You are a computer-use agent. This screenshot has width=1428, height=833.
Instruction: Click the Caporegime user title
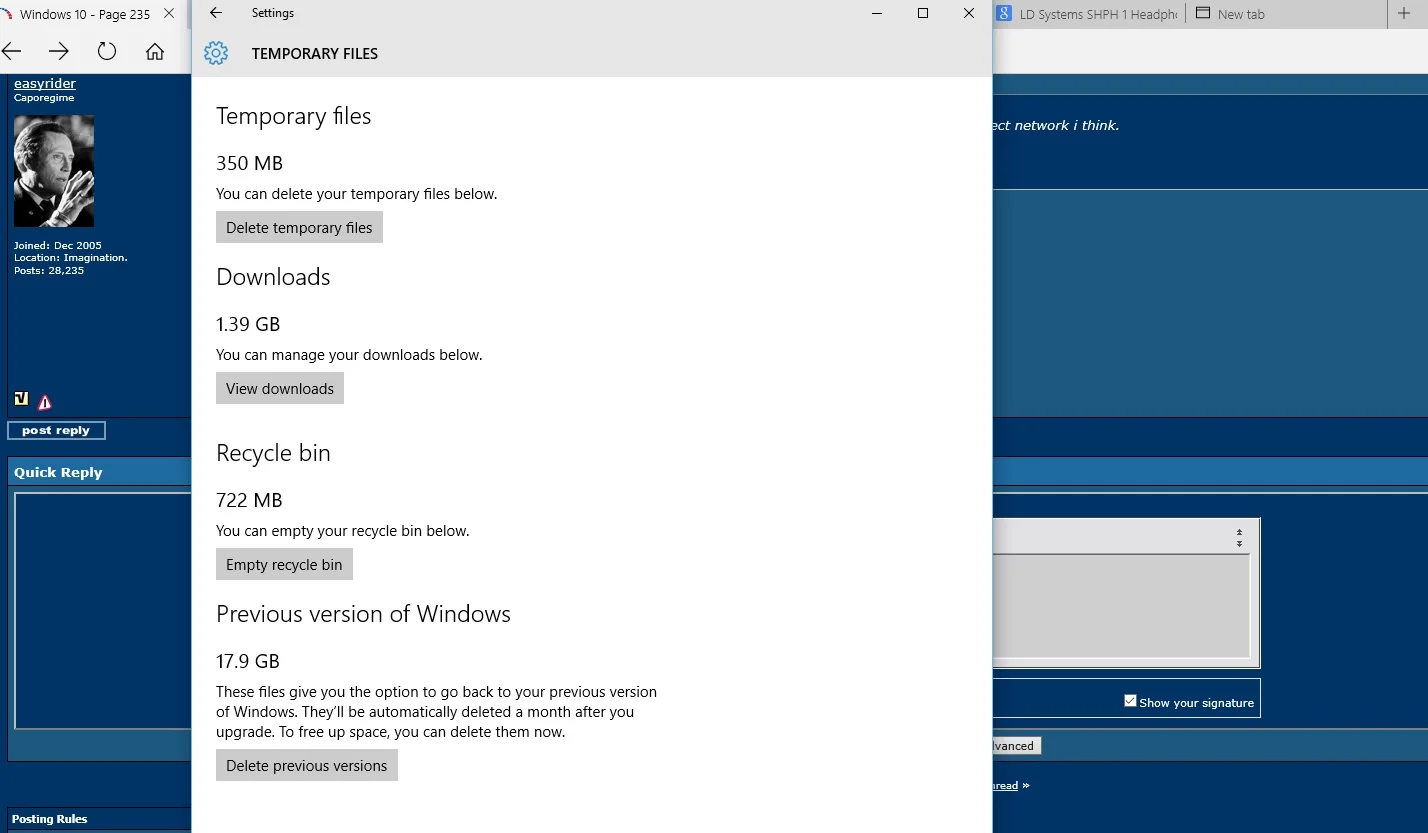(44, 98)
